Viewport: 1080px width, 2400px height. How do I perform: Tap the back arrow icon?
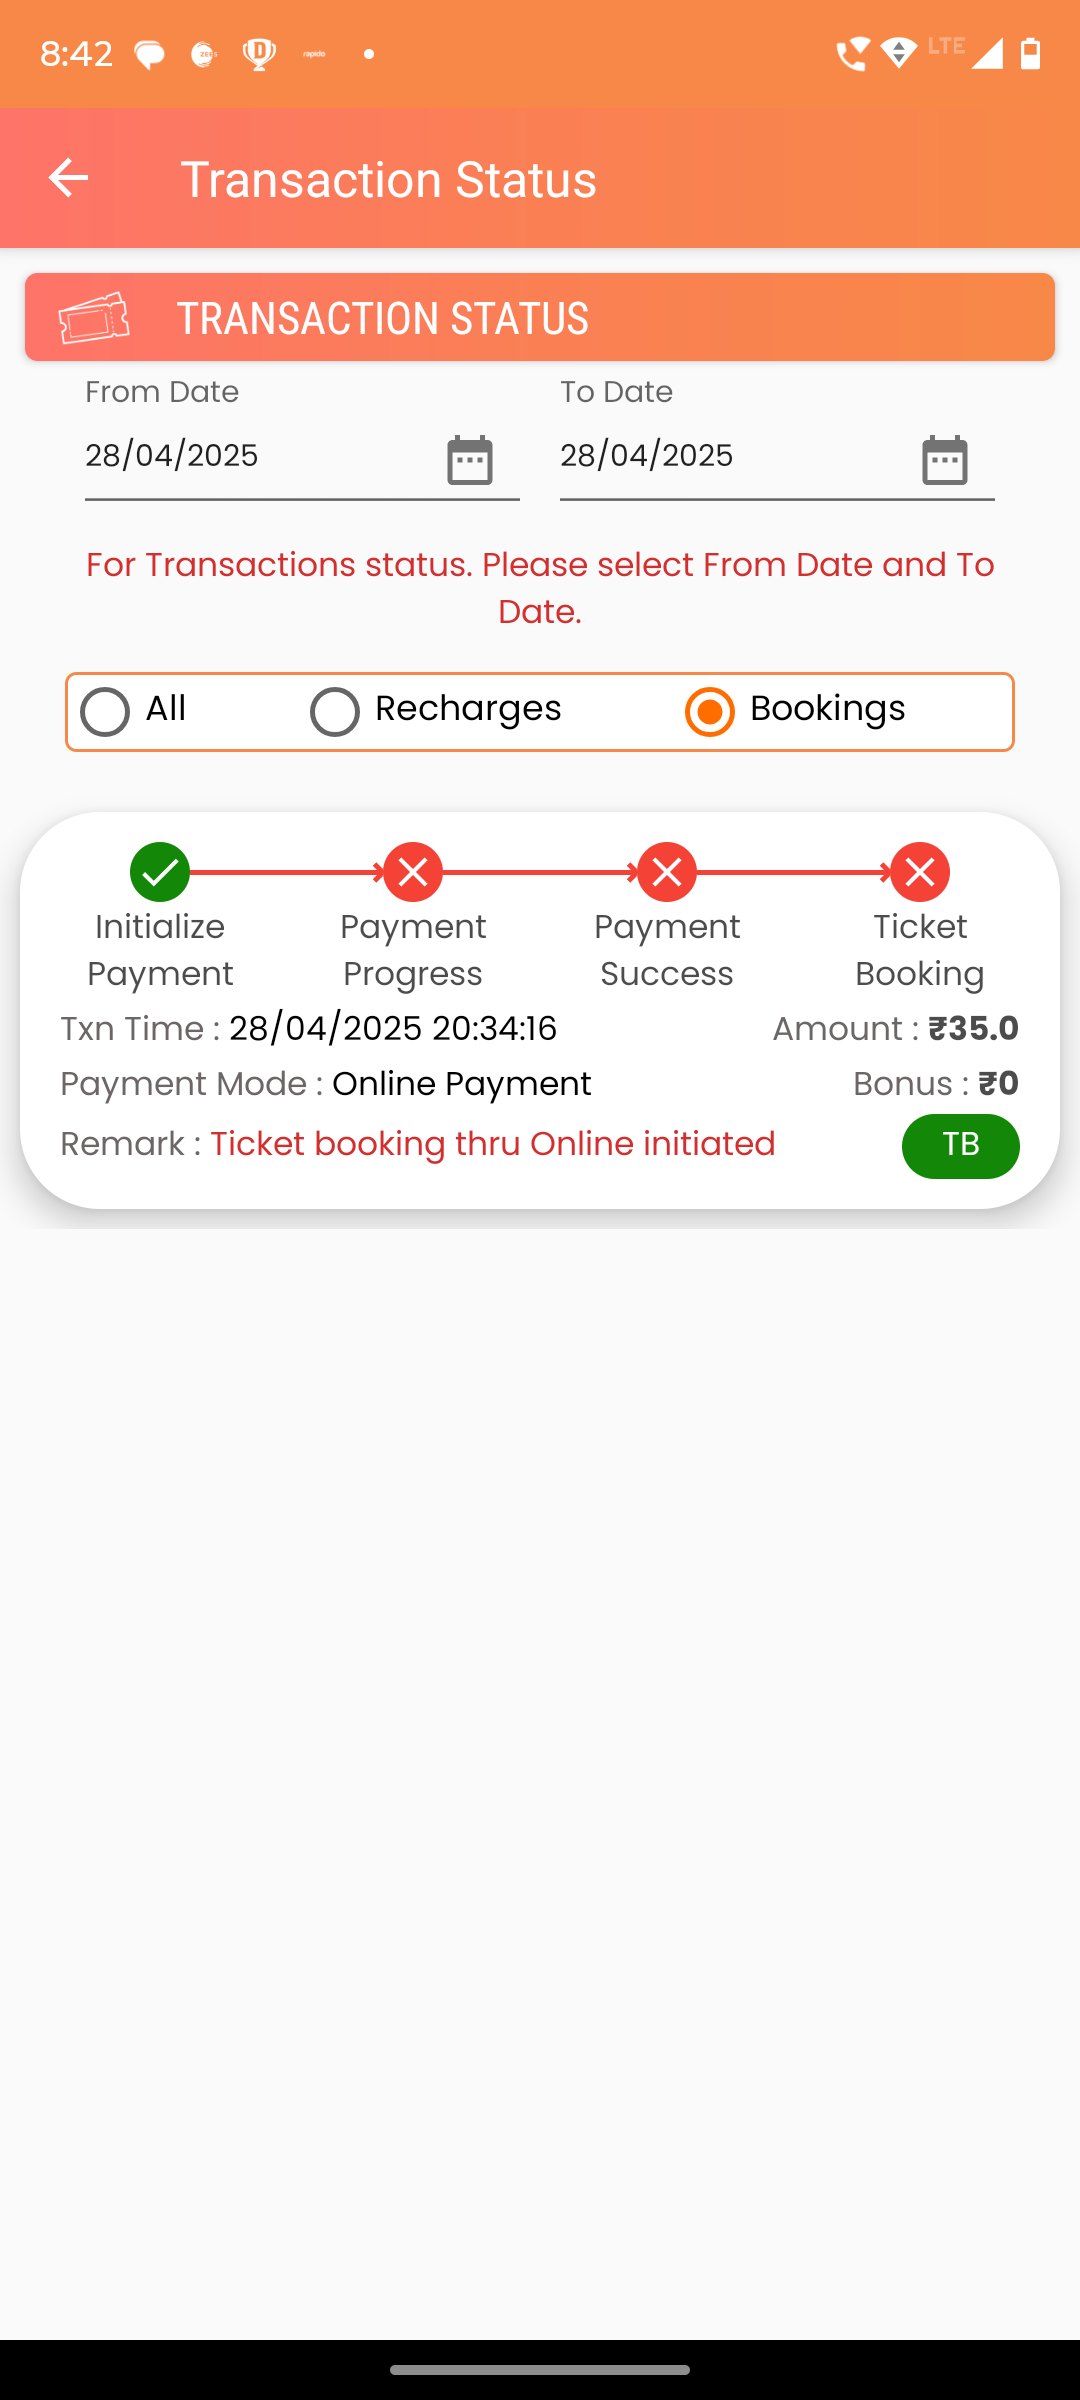click(68, 178)
